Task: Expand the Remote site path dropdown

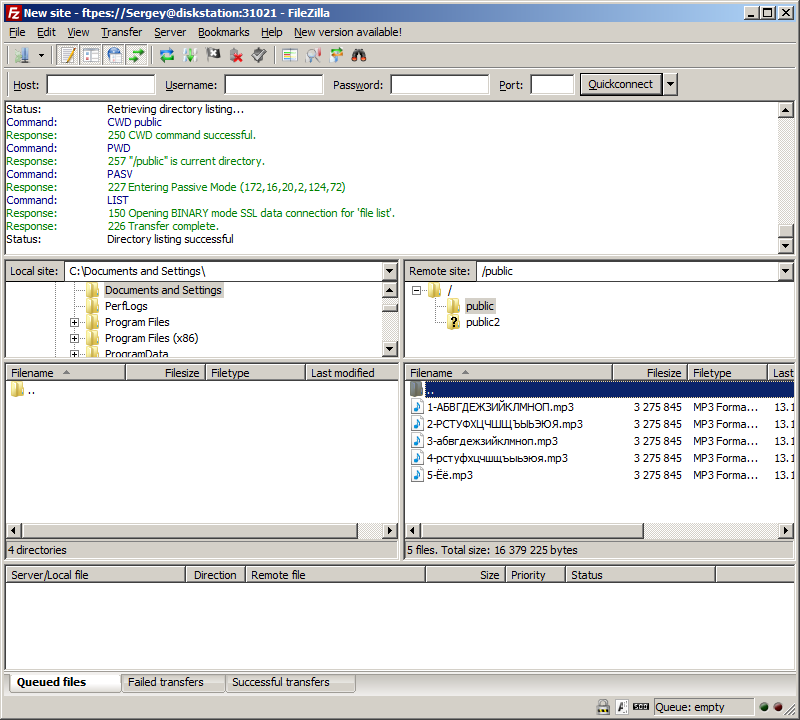Action: pyautogui.click(x=786, y=271)
